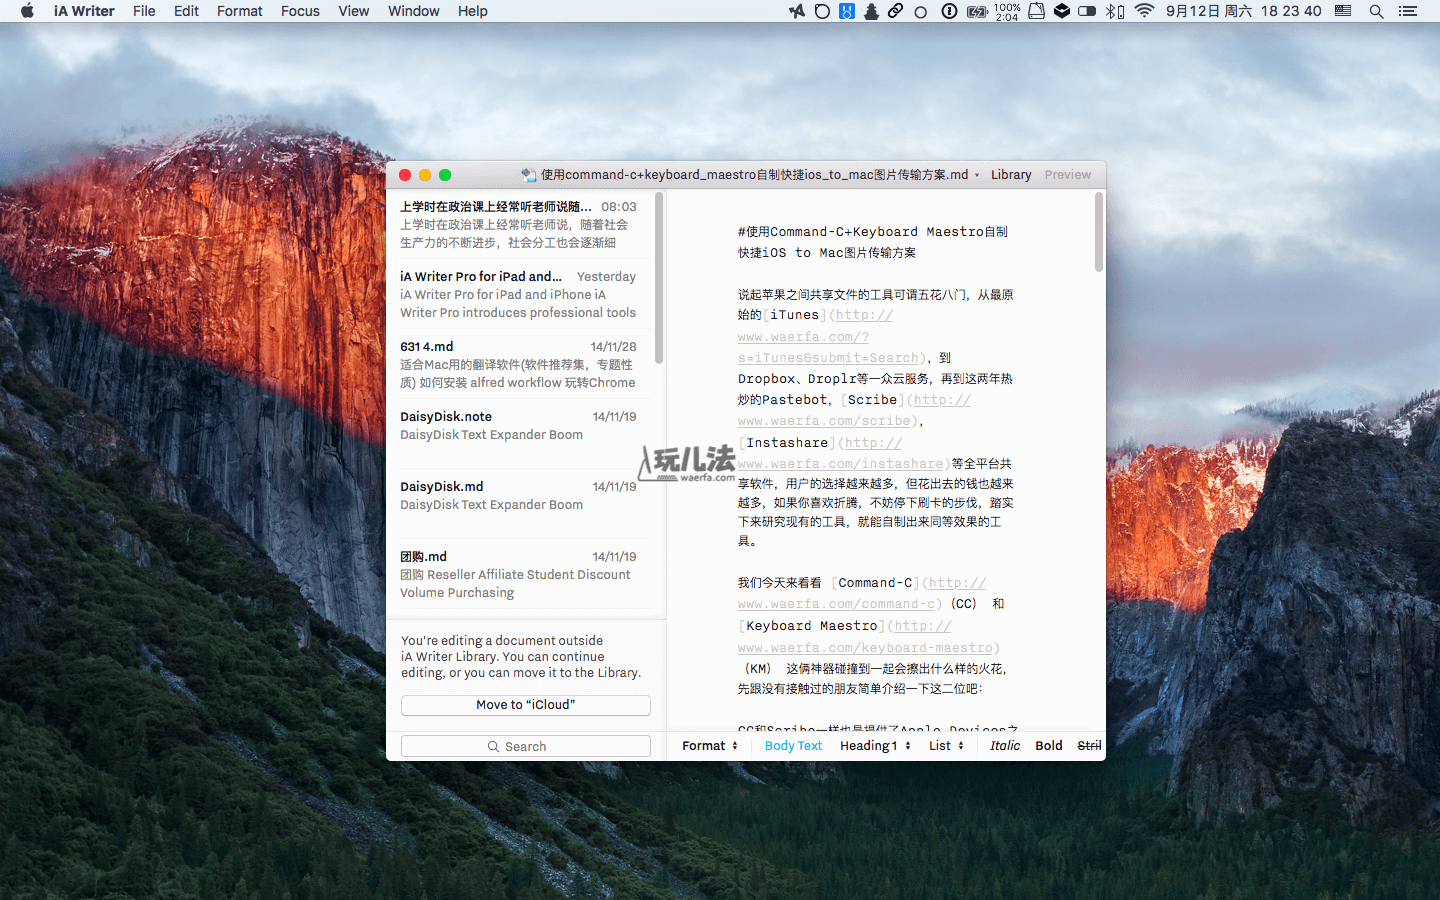Open the Window menu
This screenshot has height=900, width=1440.
tap(414, 11)
